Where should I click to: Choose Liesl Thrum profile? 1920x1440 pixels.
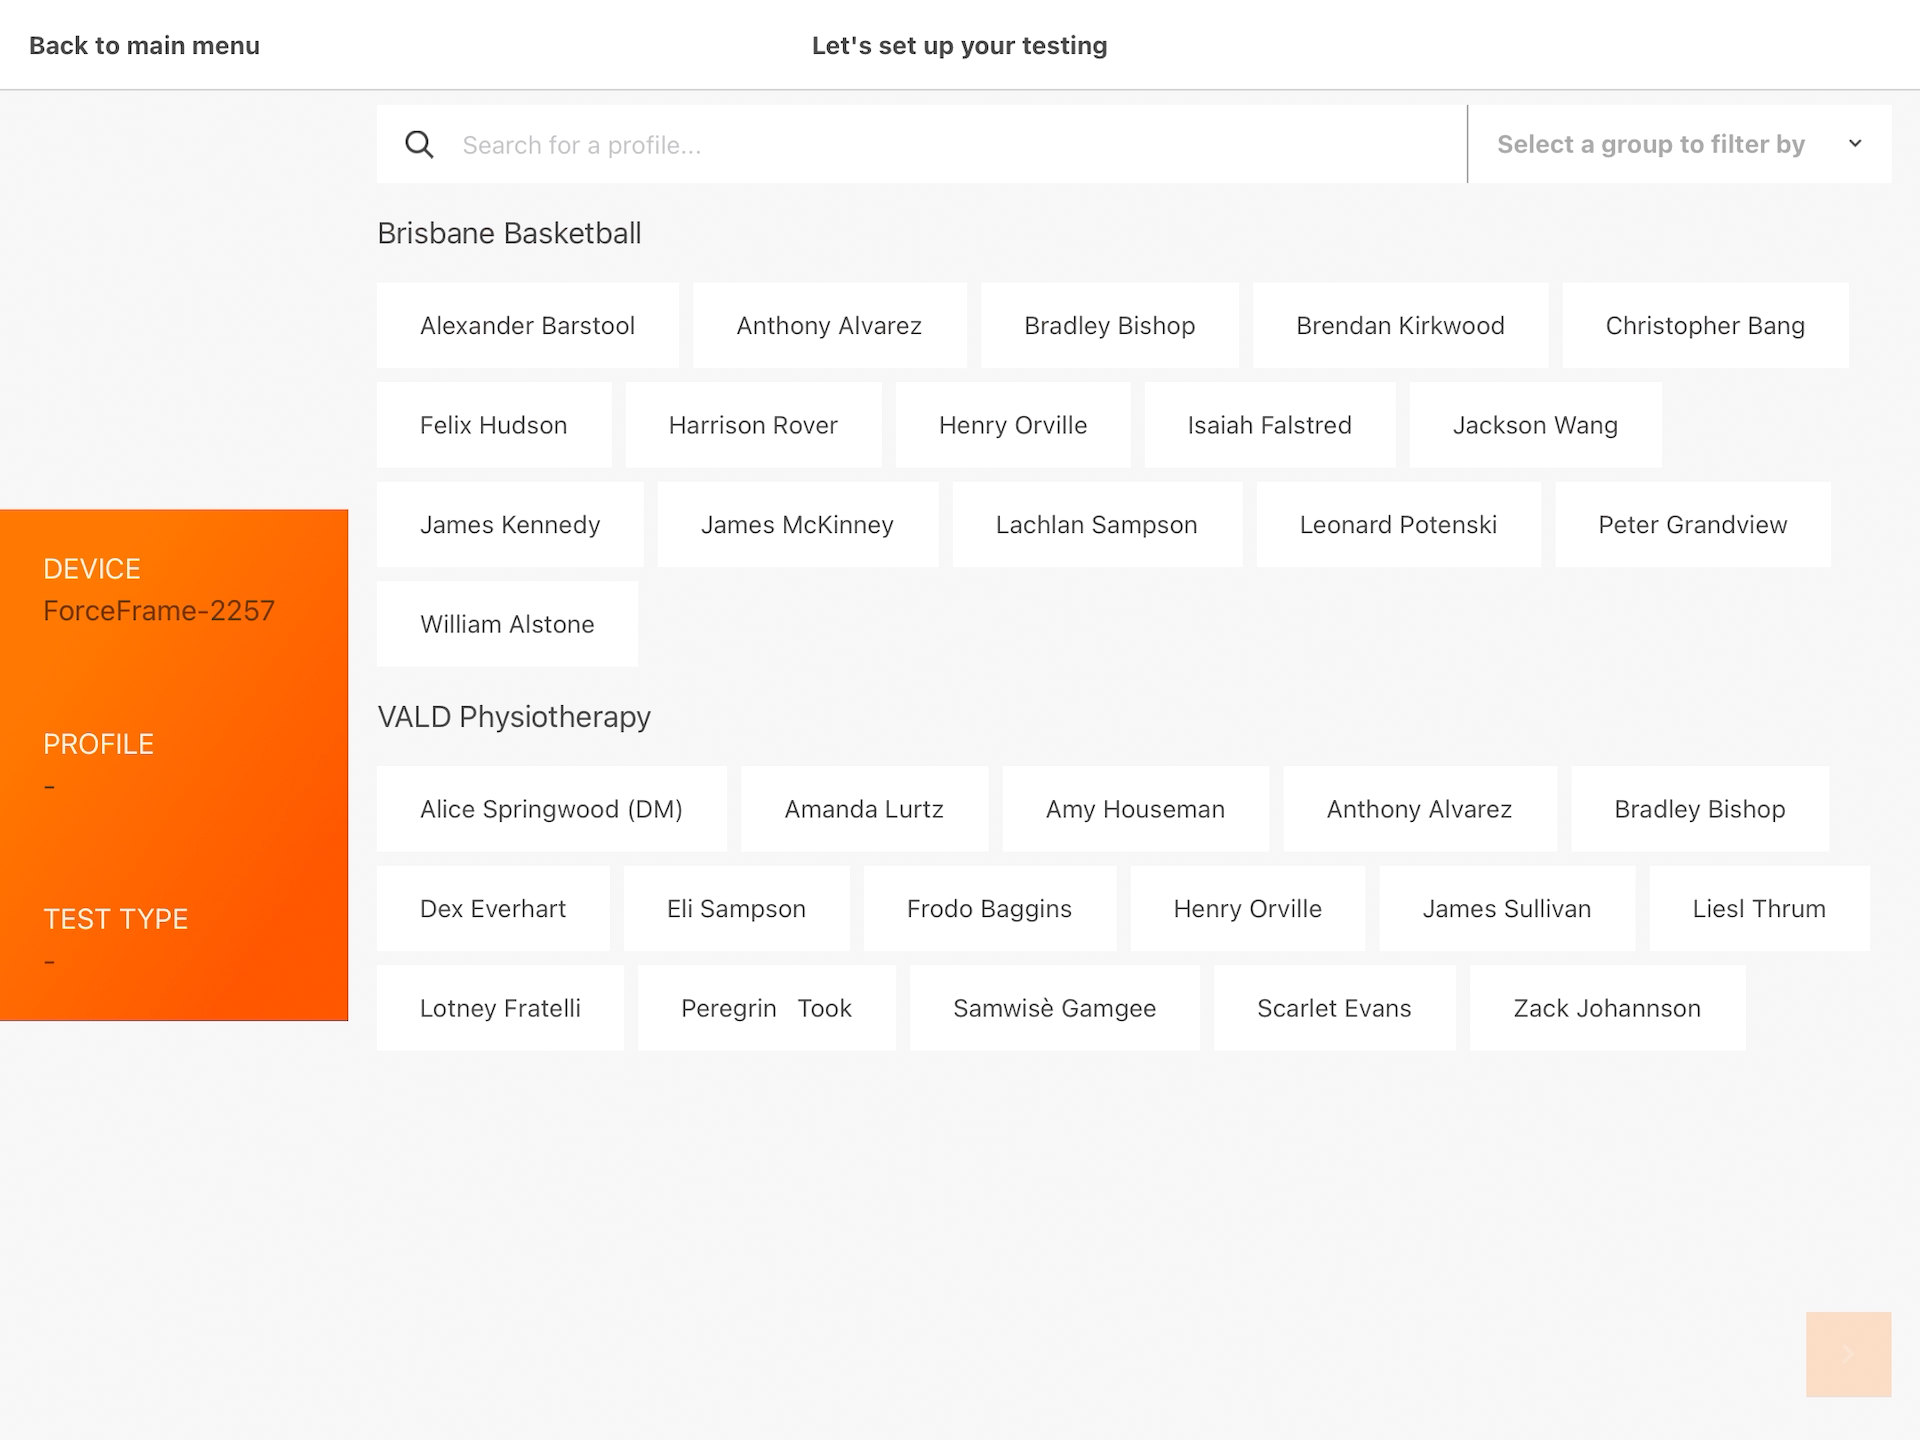[1759, 909]
